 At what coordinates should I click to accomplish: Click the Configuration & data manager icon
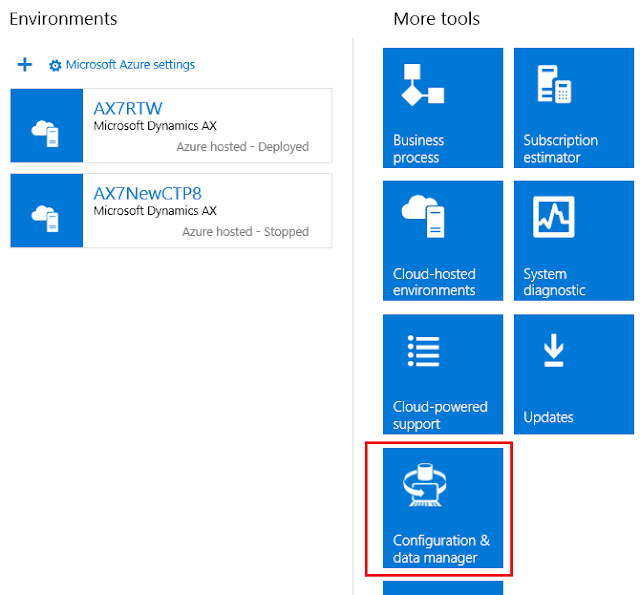tap(424, 485)
